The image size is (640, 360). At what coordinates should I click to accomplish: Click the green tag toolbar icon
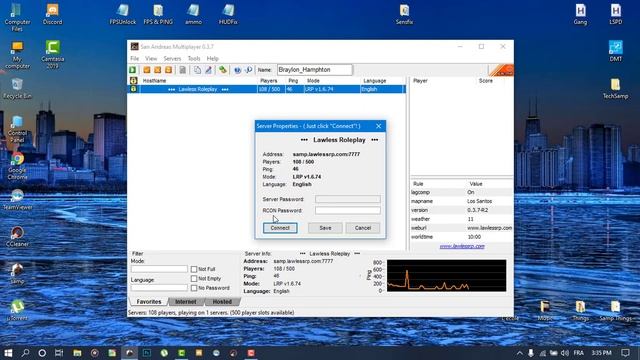[x=222, y=70]
